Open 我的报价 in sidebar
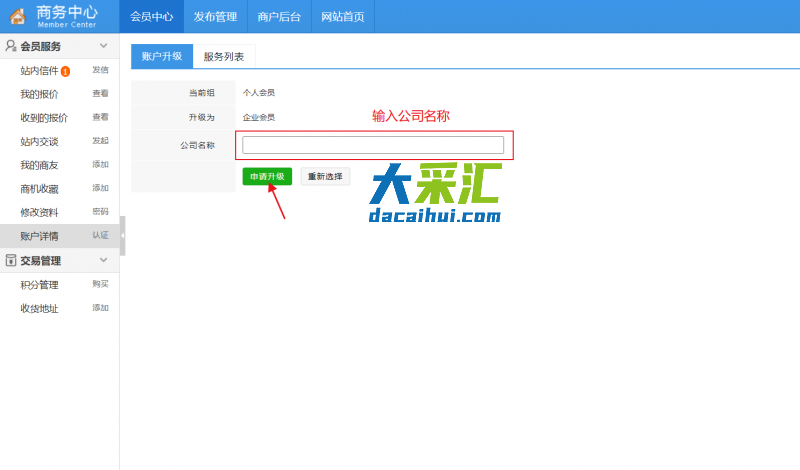This screenshot has height=470, width=800. coord(39,94)
